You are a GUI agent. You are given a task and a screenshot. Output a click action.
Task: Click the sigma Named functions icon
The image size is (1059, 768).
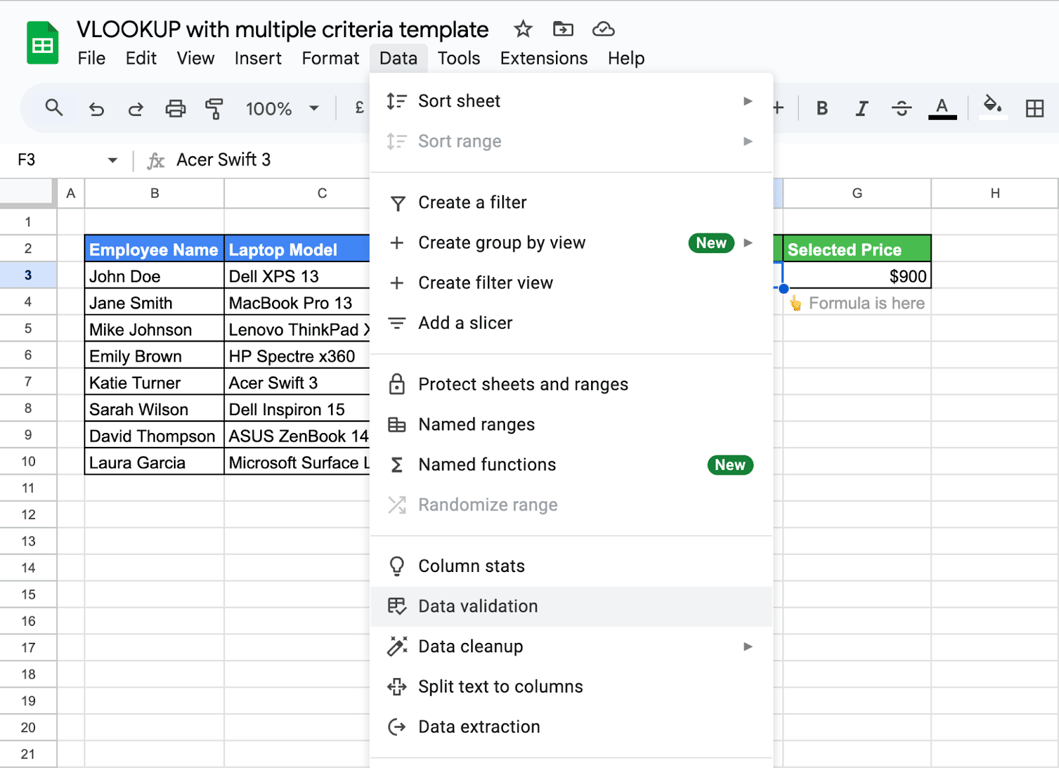(397, 465)
